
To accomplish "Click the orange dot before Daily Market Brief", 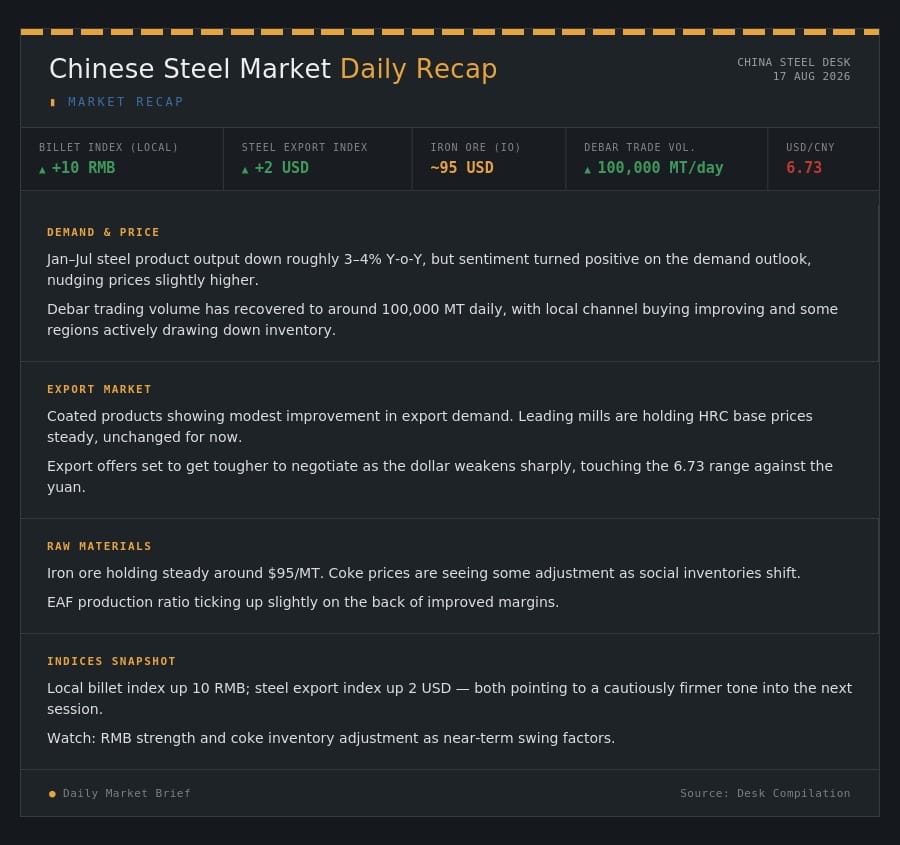I will coord(52,794).
